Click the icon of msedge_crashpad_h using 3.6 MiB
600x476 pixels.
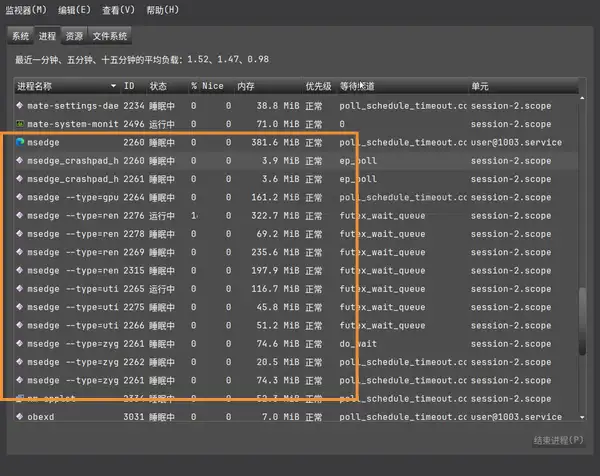tap(20, 179)
